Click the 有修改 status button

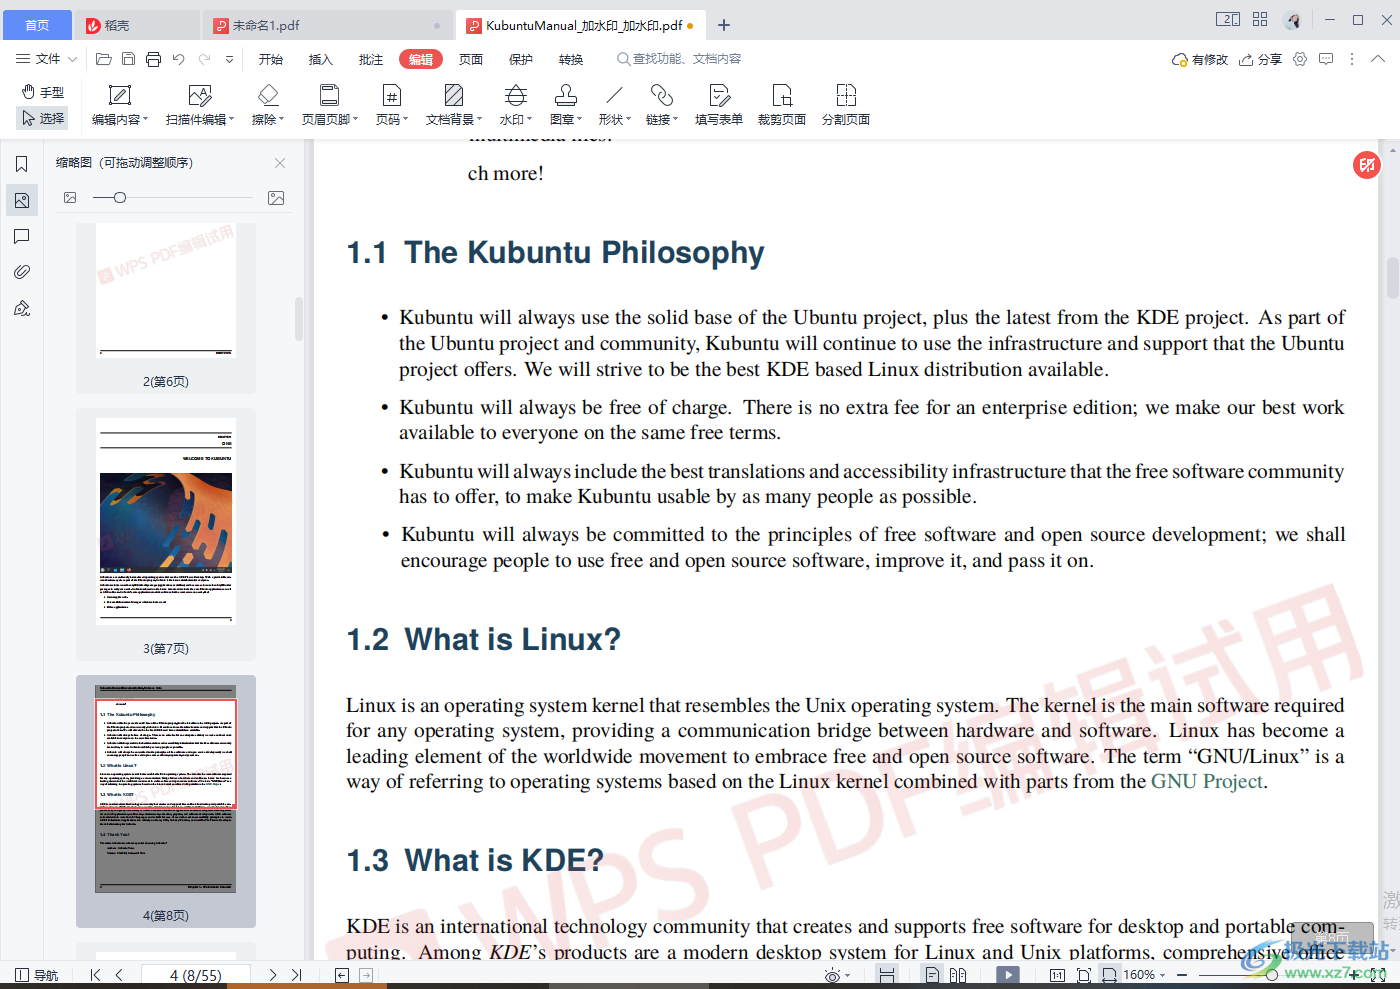click(1200, 59)
